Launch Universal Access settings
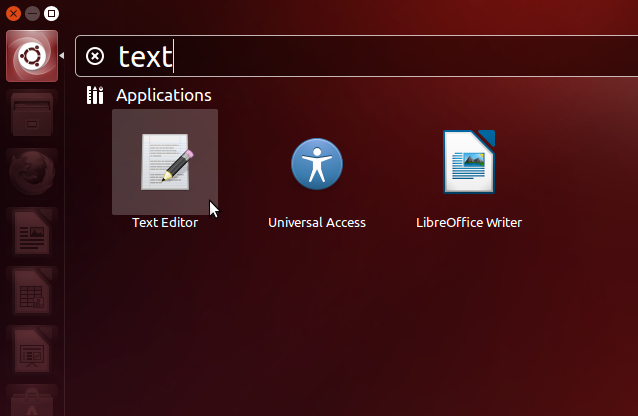 (317, 164)
